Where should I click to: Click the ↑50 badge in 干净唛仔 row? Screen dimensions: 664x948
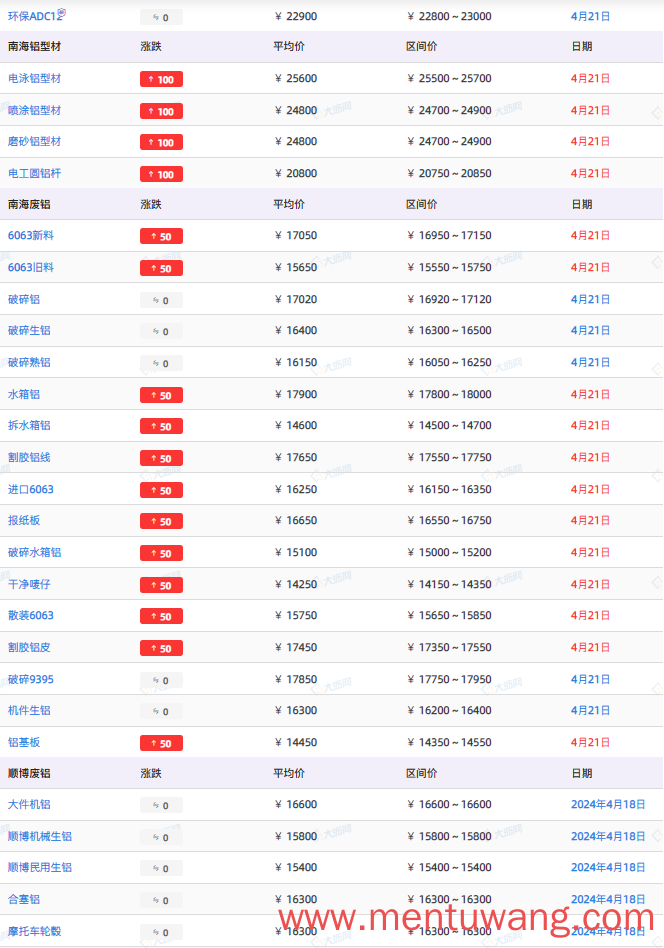coord(161,585)
